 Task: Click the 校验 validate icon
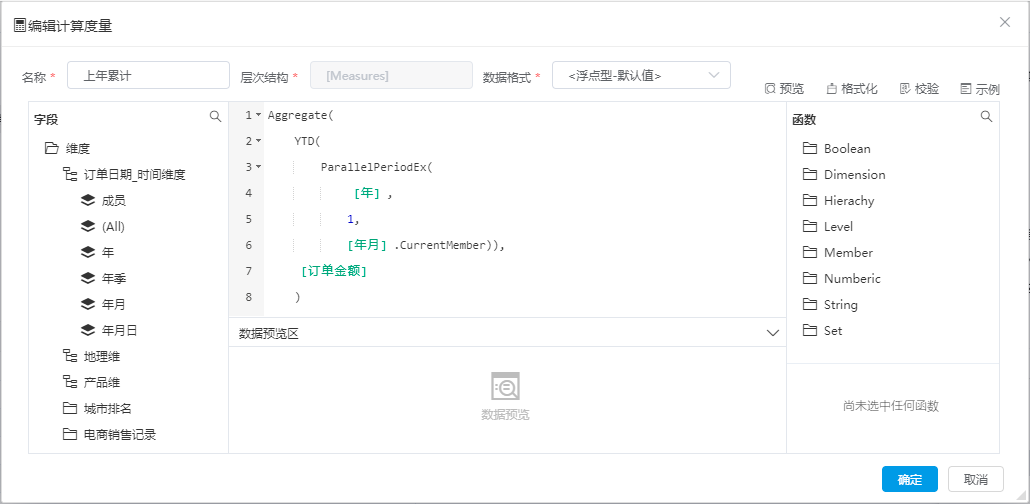point(905,89)
